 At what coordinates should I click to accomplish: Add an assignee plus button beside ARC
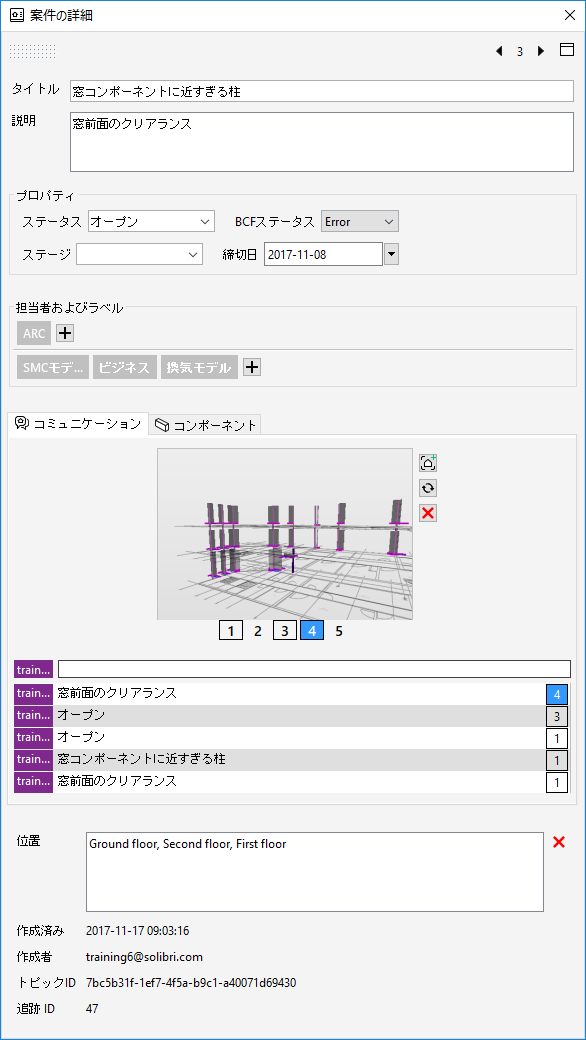click(64, 333)
